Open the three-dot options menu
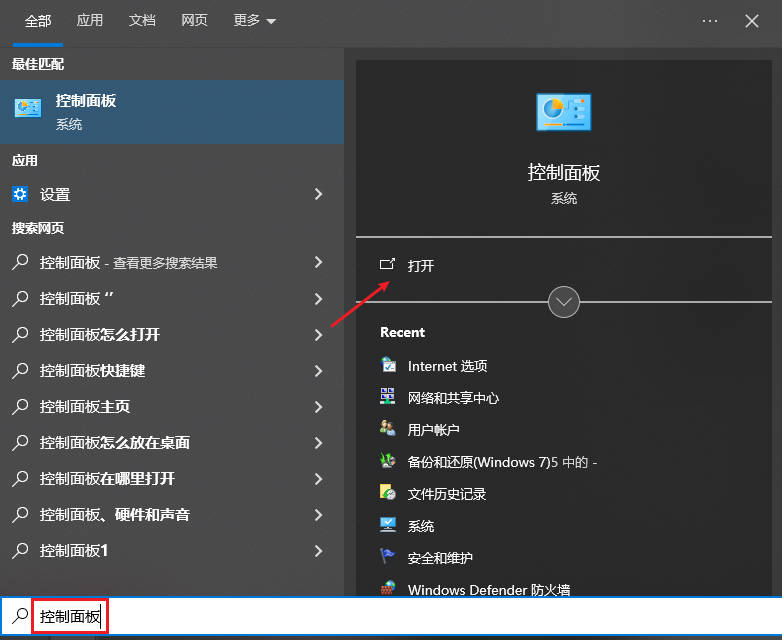 point(710,21)
